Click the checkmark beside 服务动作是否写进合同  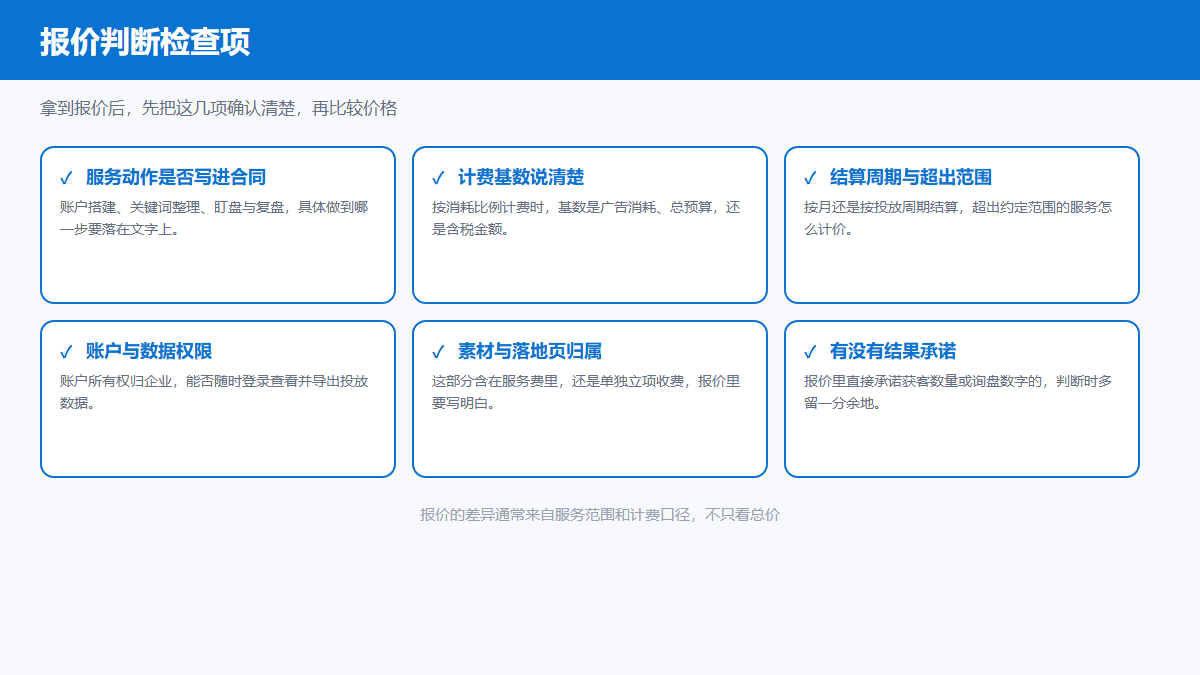tap(66, 178)
